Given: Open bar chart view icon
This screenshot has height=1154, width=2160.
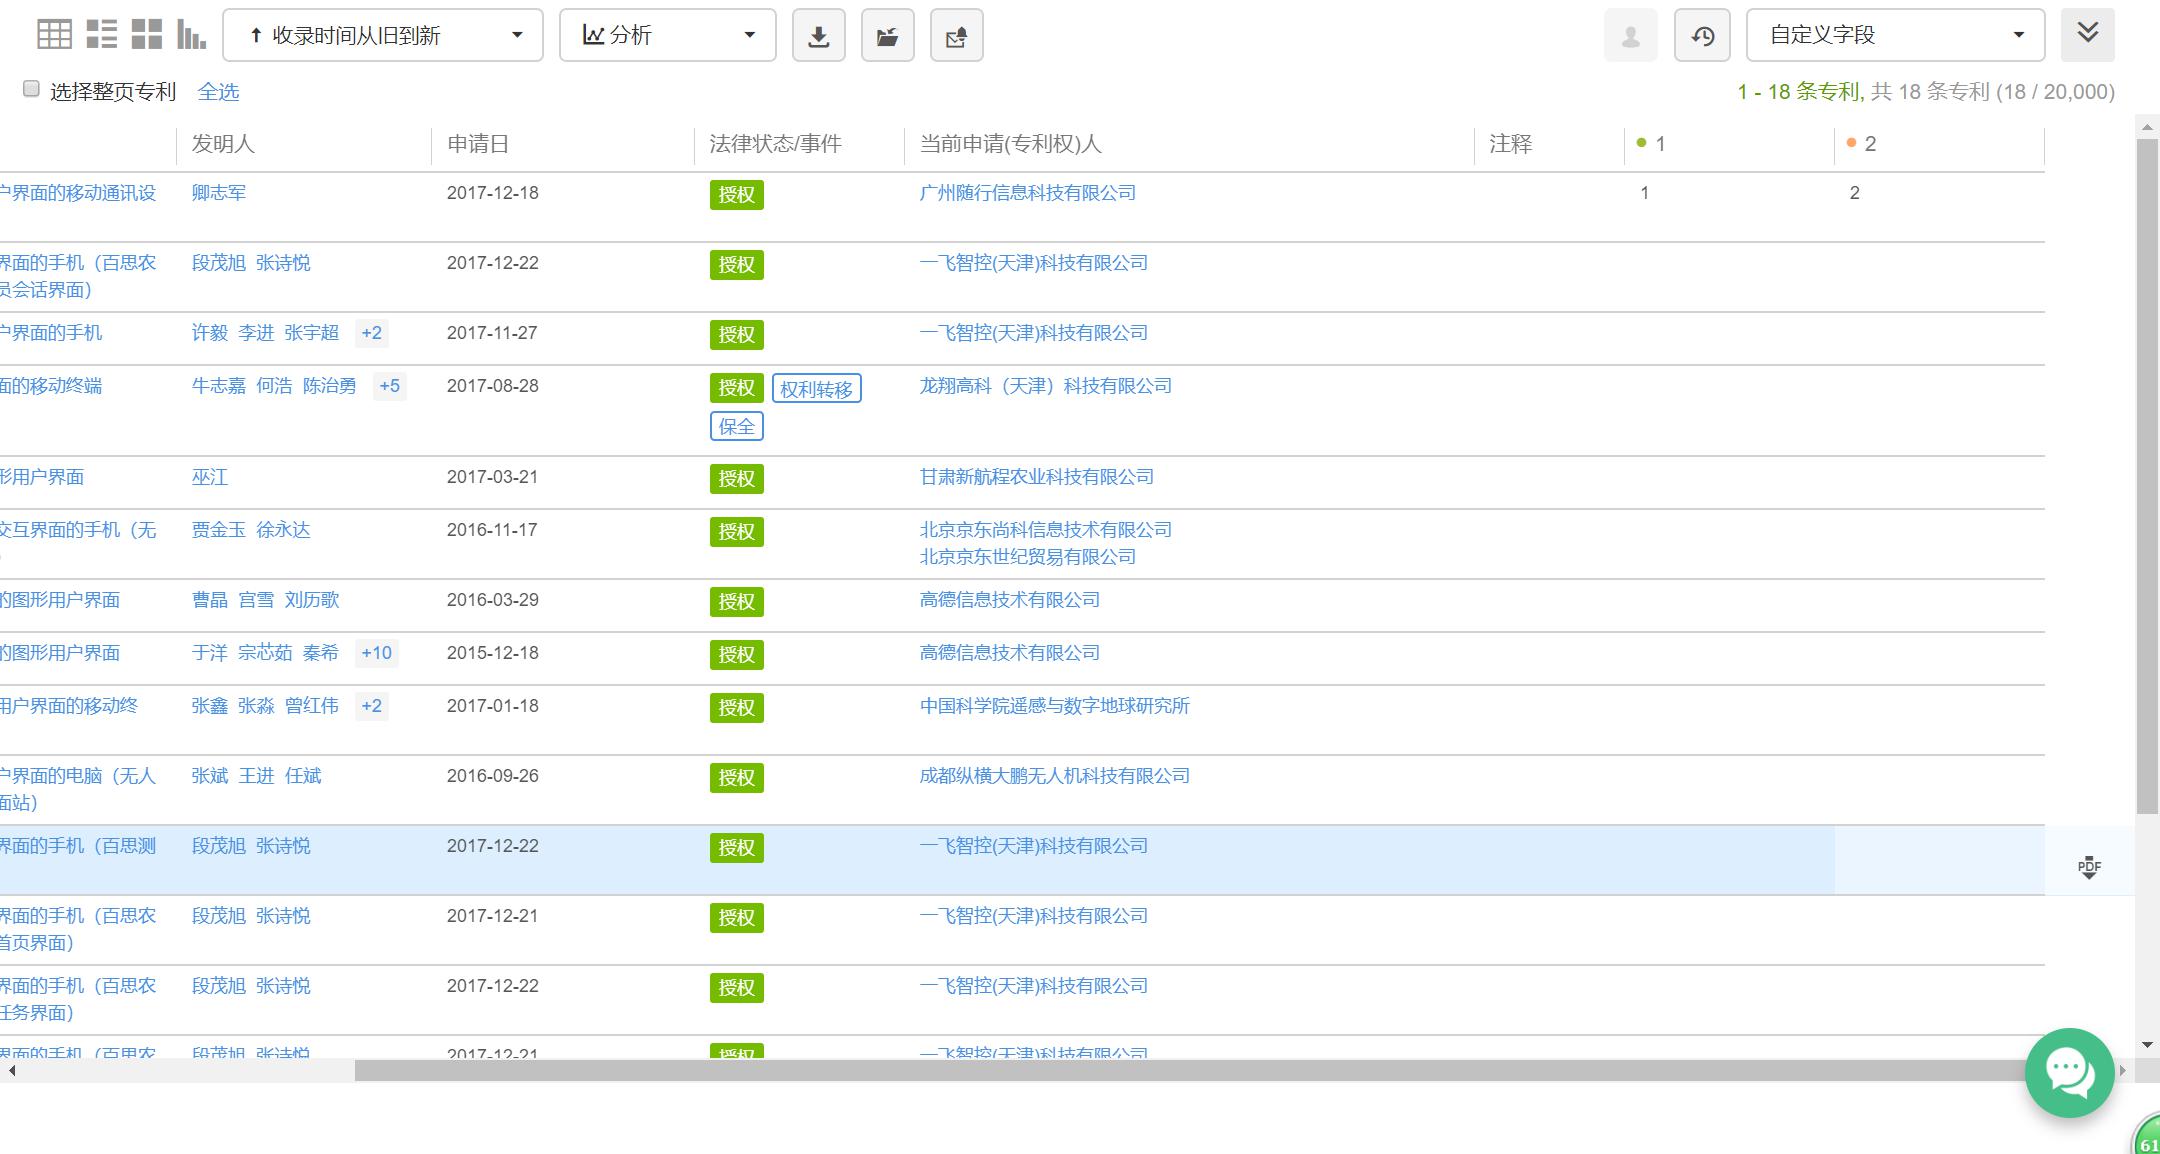Looking at the screenshot, I should click(191, 35).
